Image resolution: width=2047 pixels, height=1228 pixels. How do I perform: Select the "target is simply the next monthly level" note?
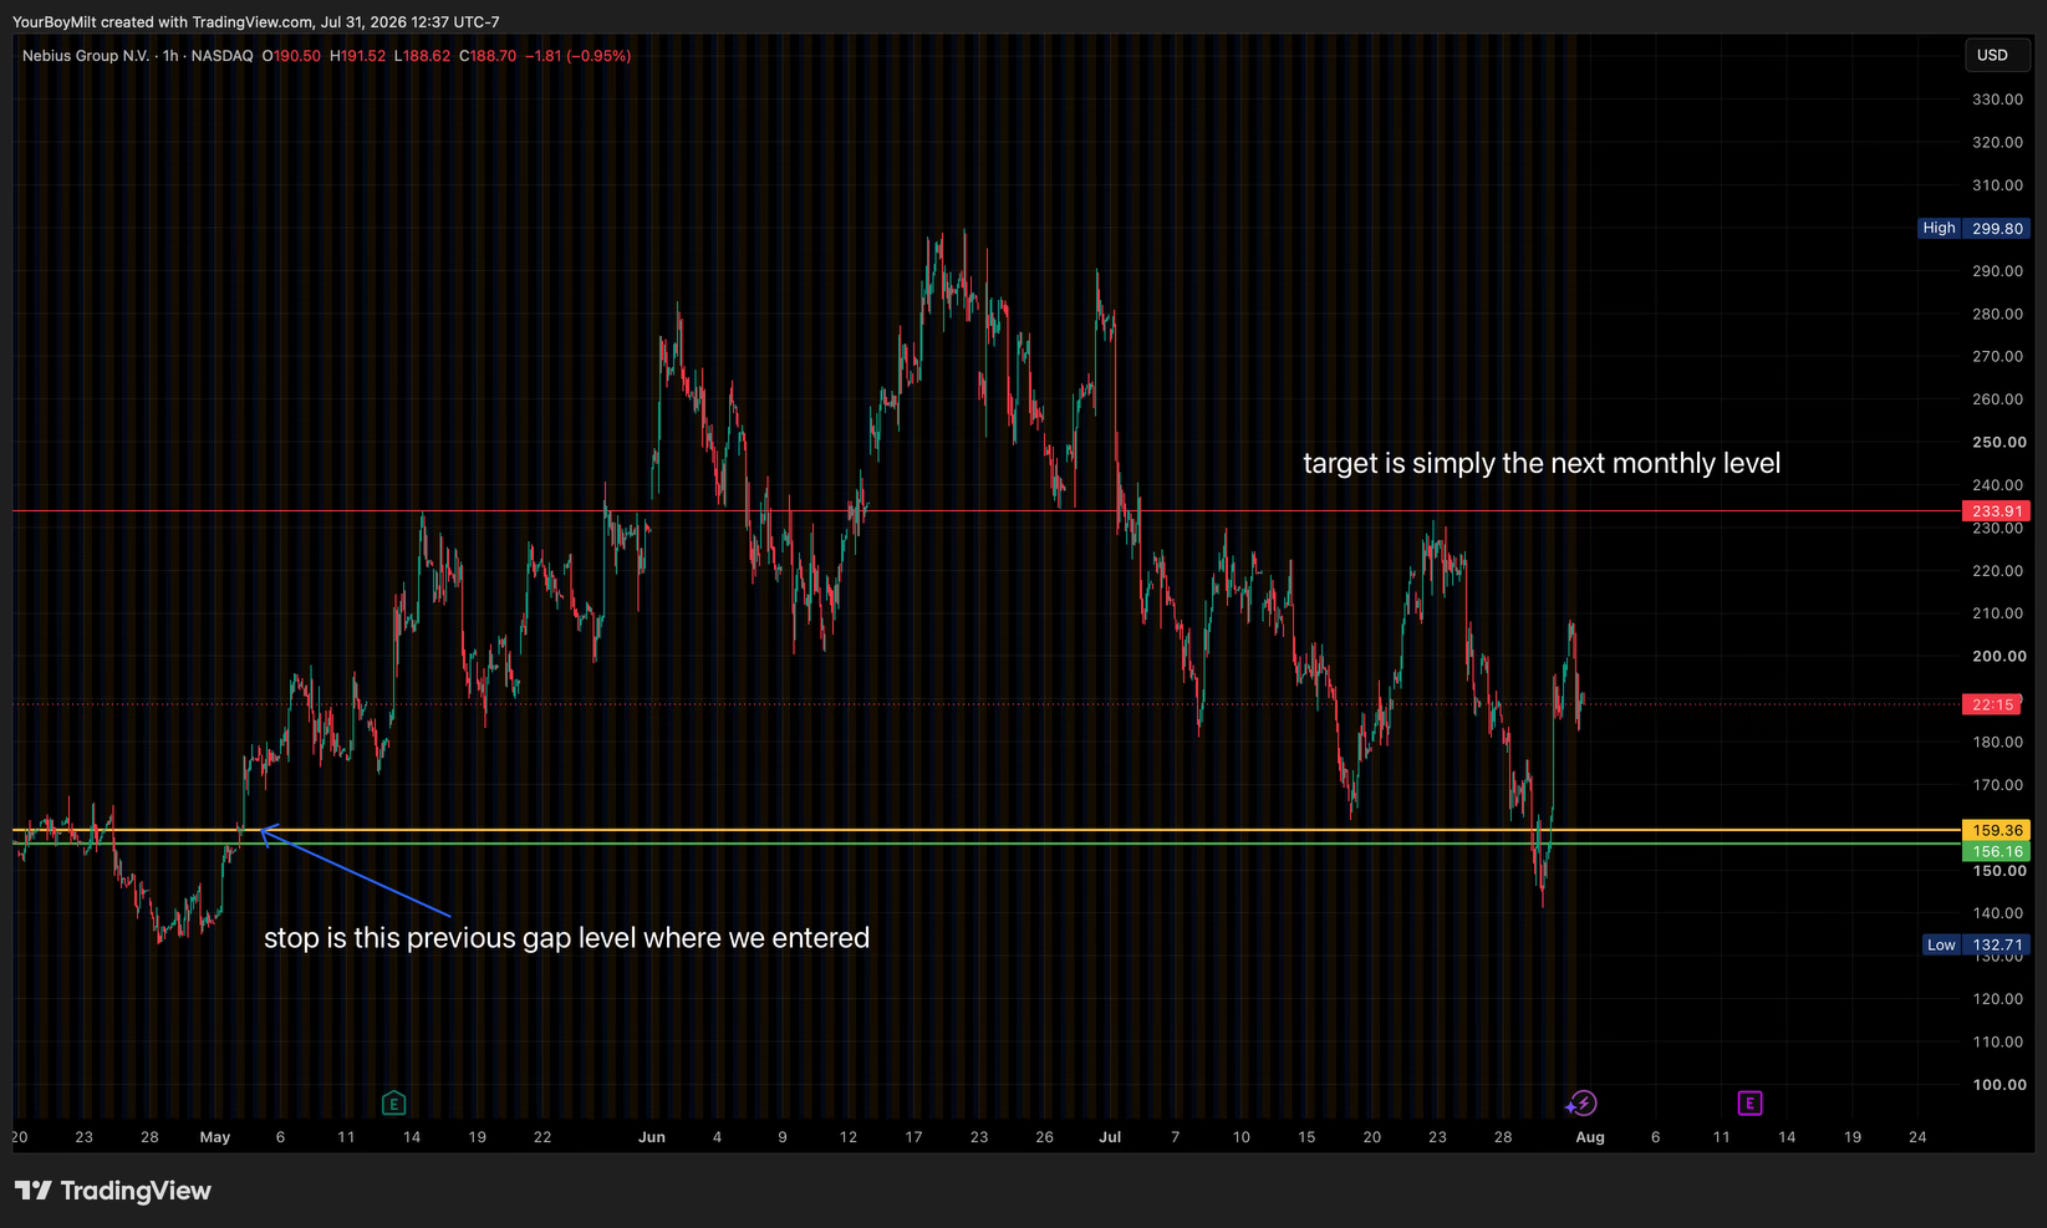click(1541, 464)
